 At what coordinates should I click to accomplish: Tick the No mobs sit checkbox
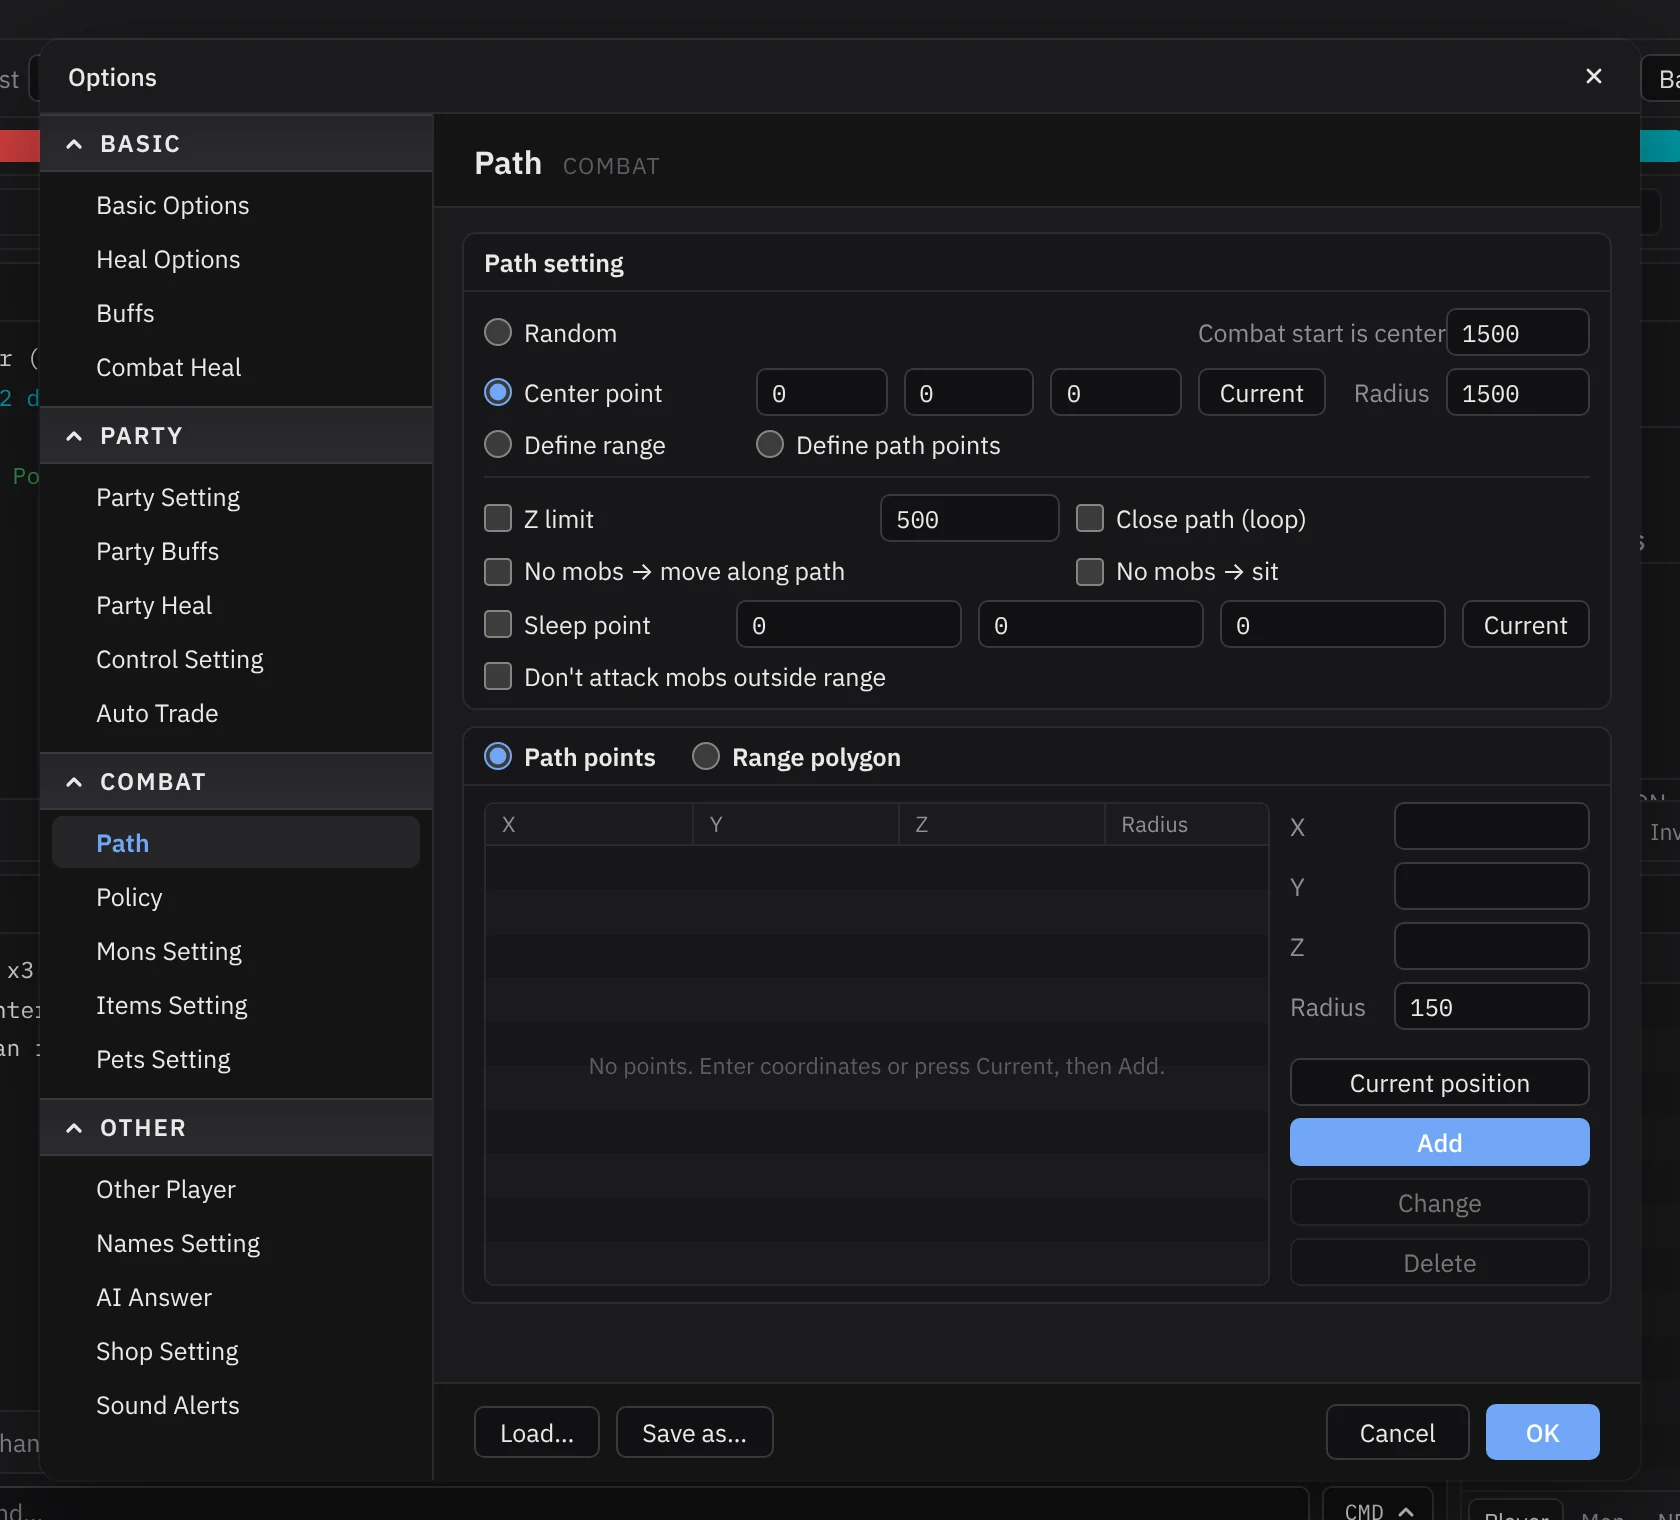pos(1090,571)
